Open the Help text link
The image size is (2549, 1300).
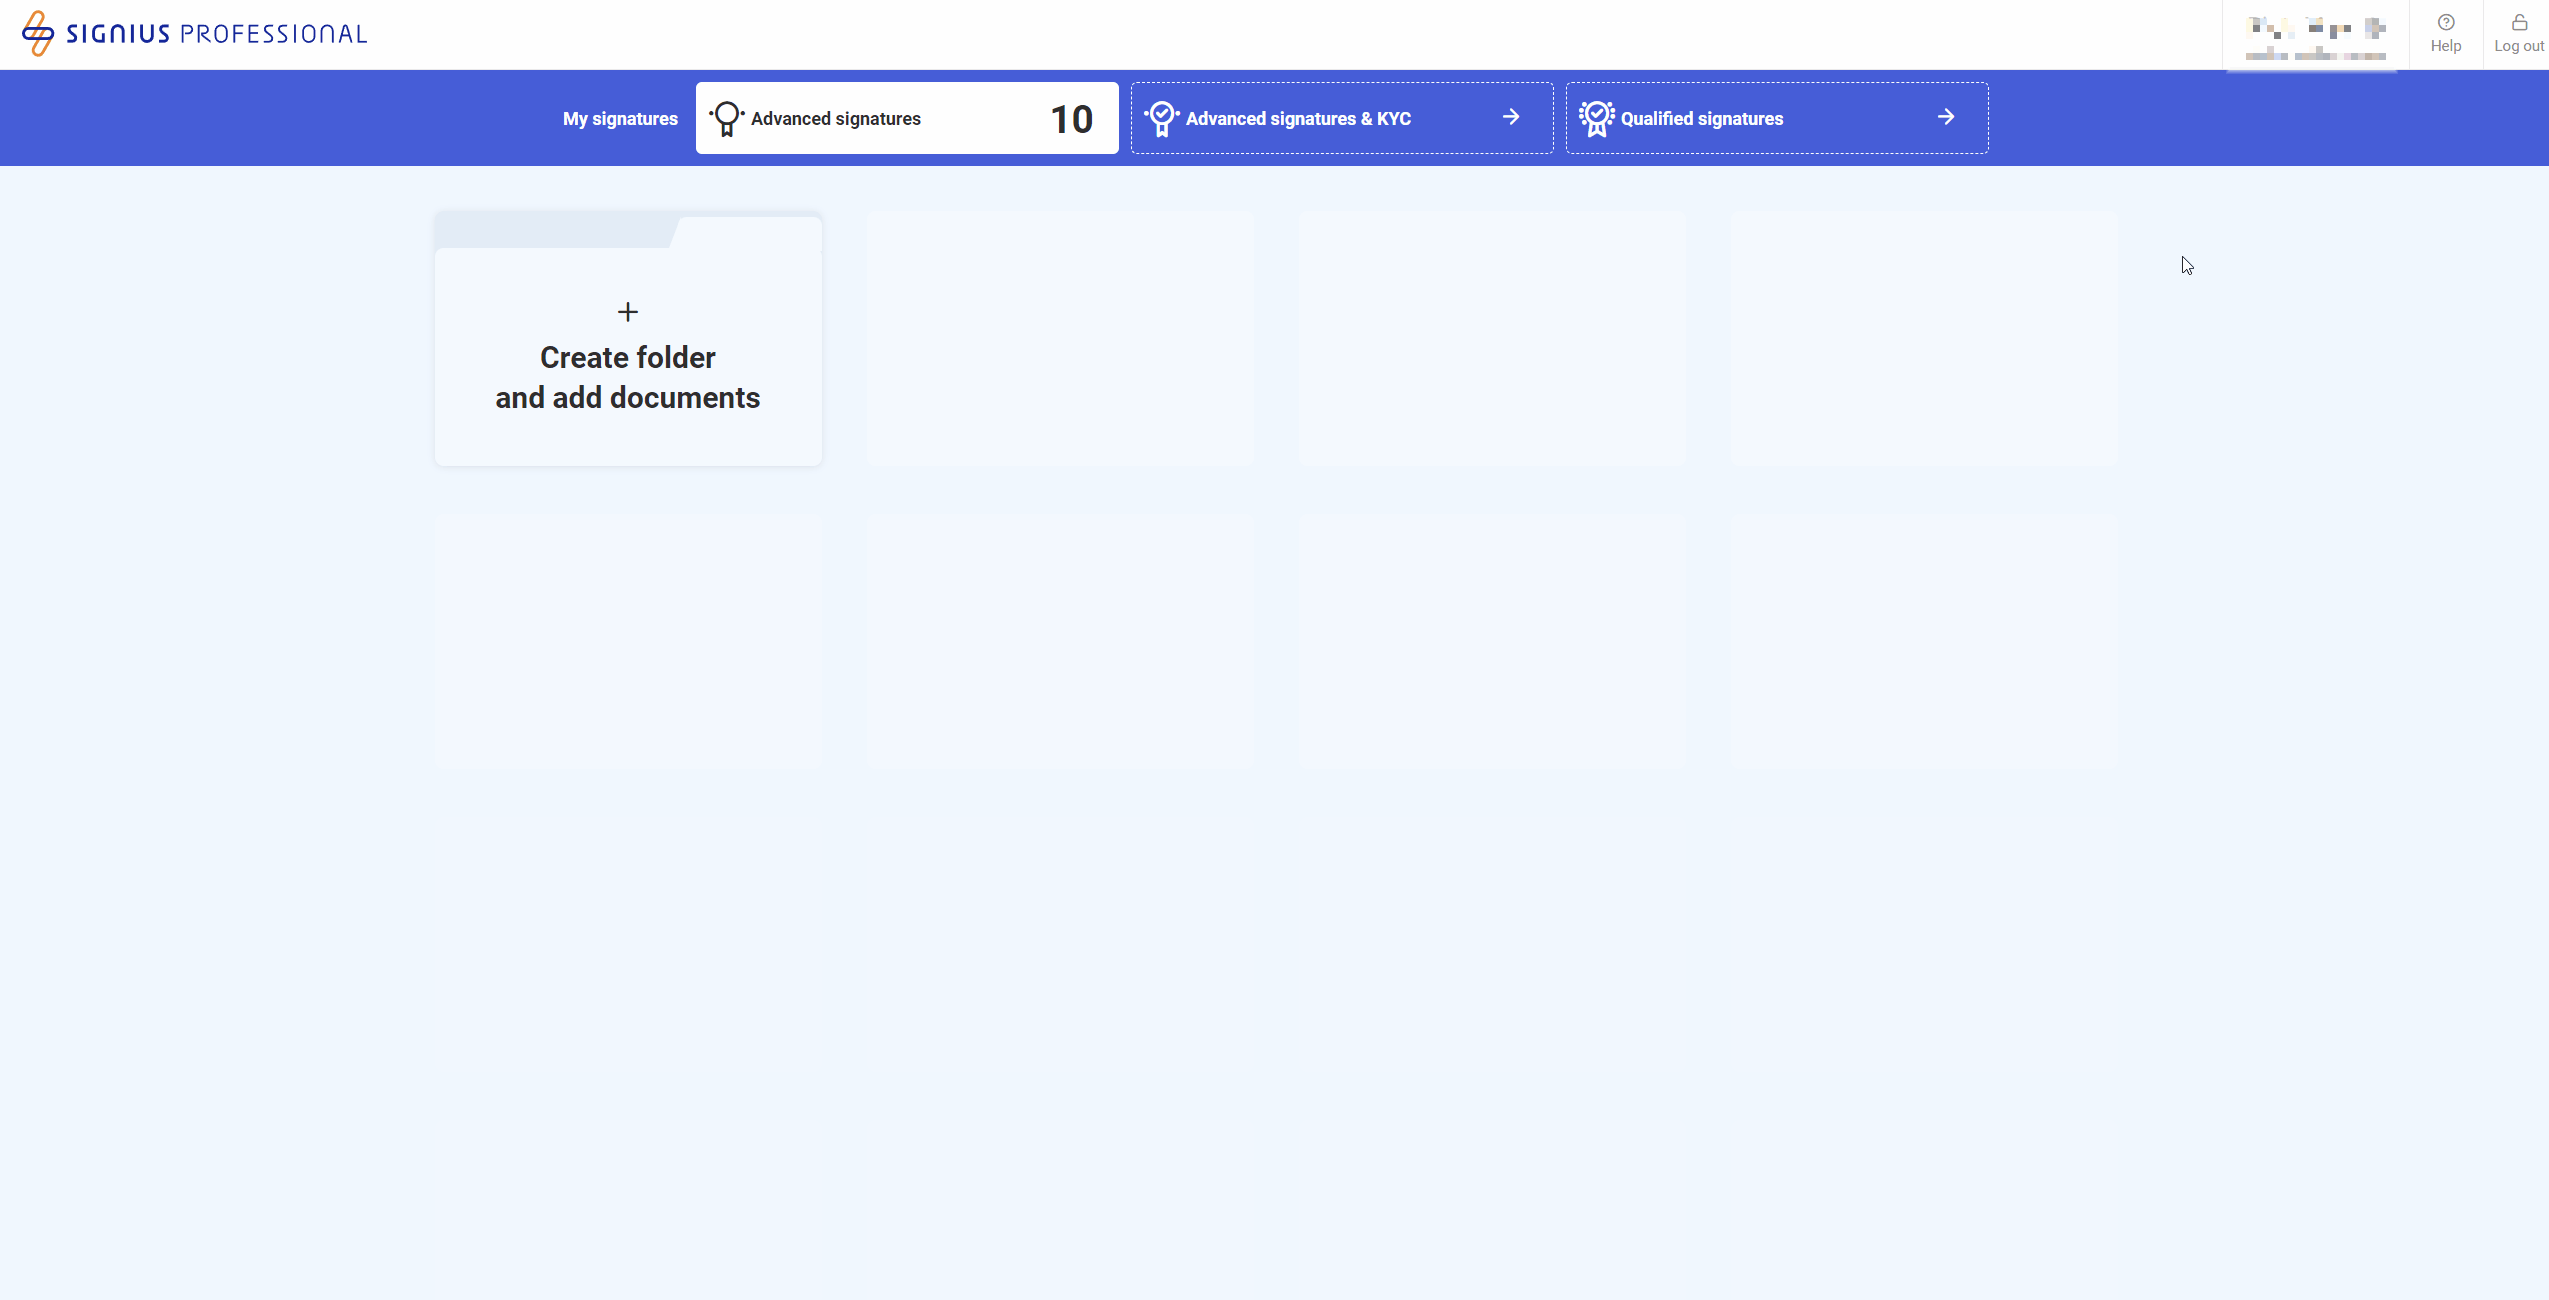click(x=2446, y=46)
